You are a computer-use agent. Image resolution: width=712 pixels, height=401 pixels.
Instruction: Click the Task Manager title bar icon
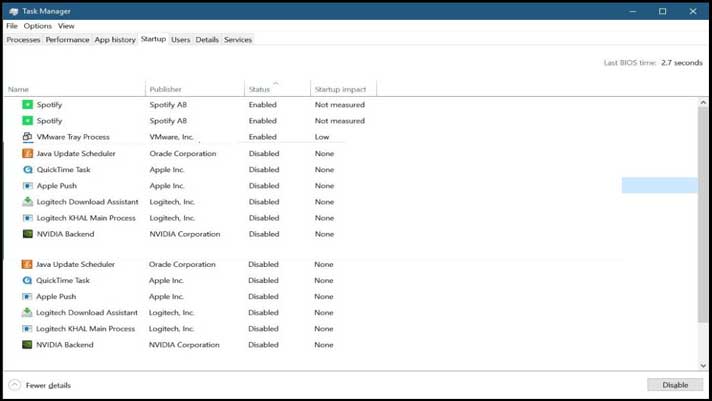pyautogui.click(x=13, y=11)
